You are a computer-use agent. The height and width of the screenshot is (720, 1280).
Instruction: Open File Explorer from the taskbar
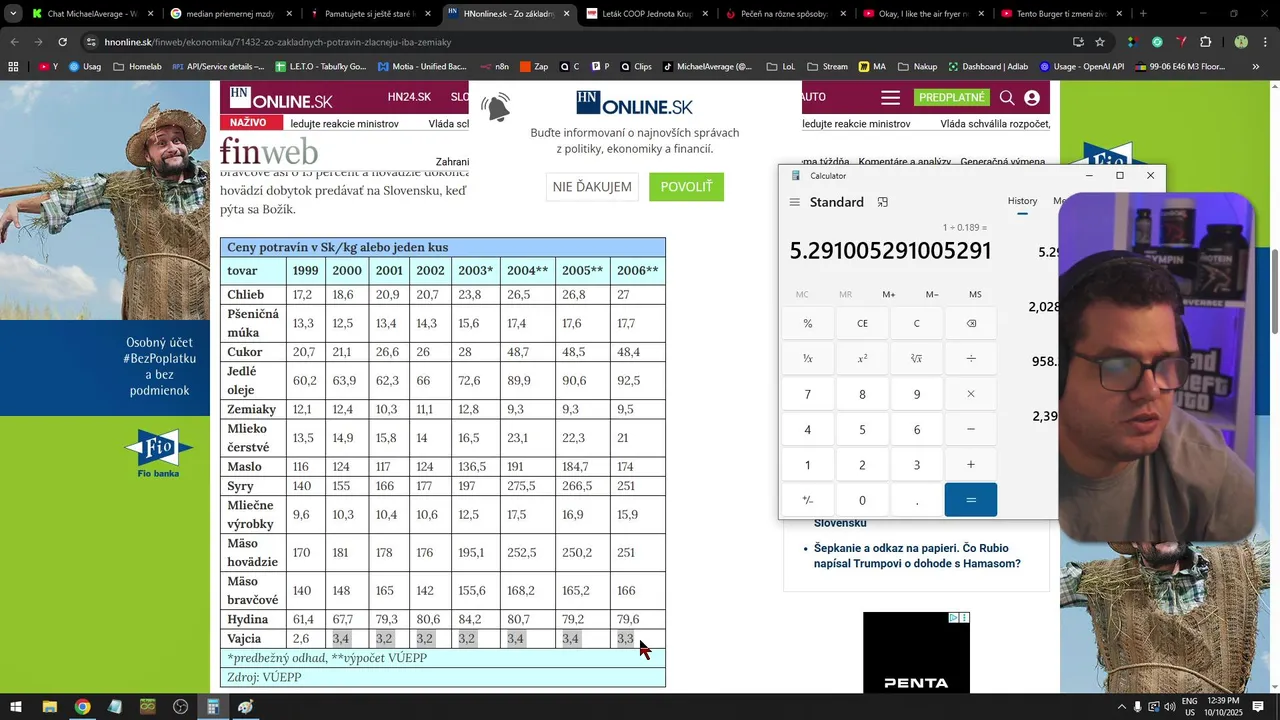49,707
